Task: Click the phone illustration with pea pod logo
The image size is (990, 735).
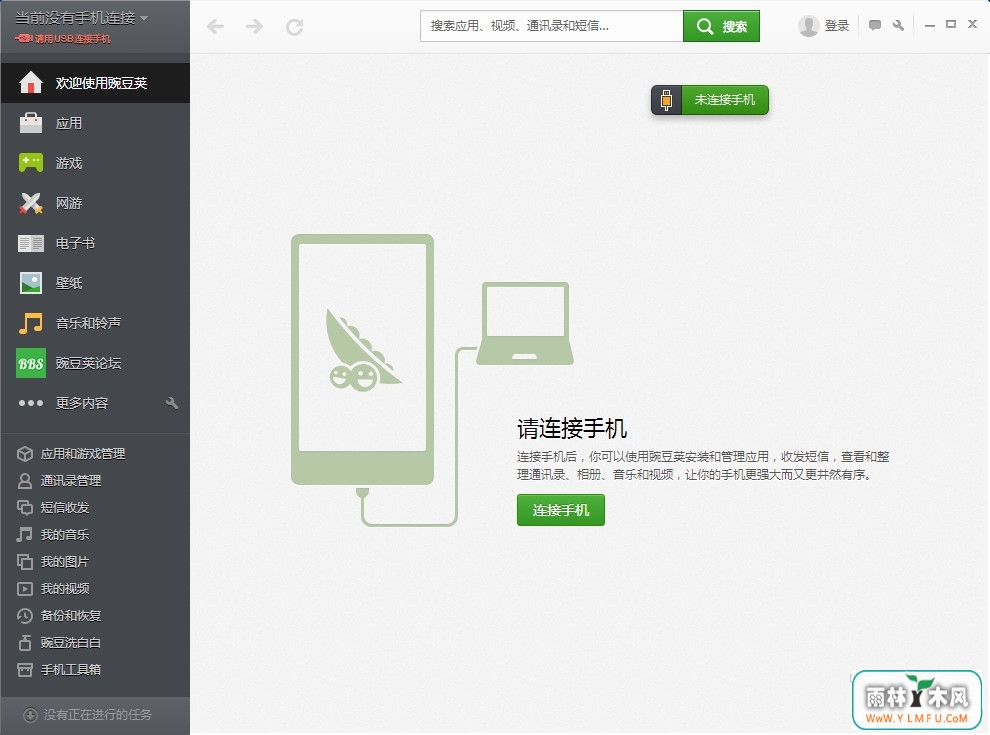Action: [x=362, y=359]
